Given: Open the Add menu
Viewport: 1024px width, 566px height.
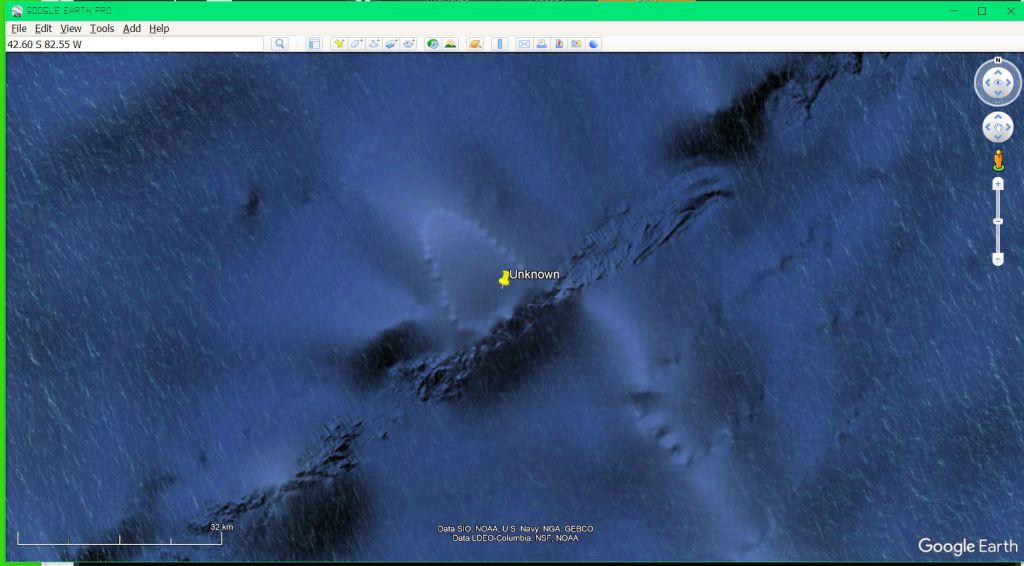Looking at the screenshot, I should [x=132, y=29].
